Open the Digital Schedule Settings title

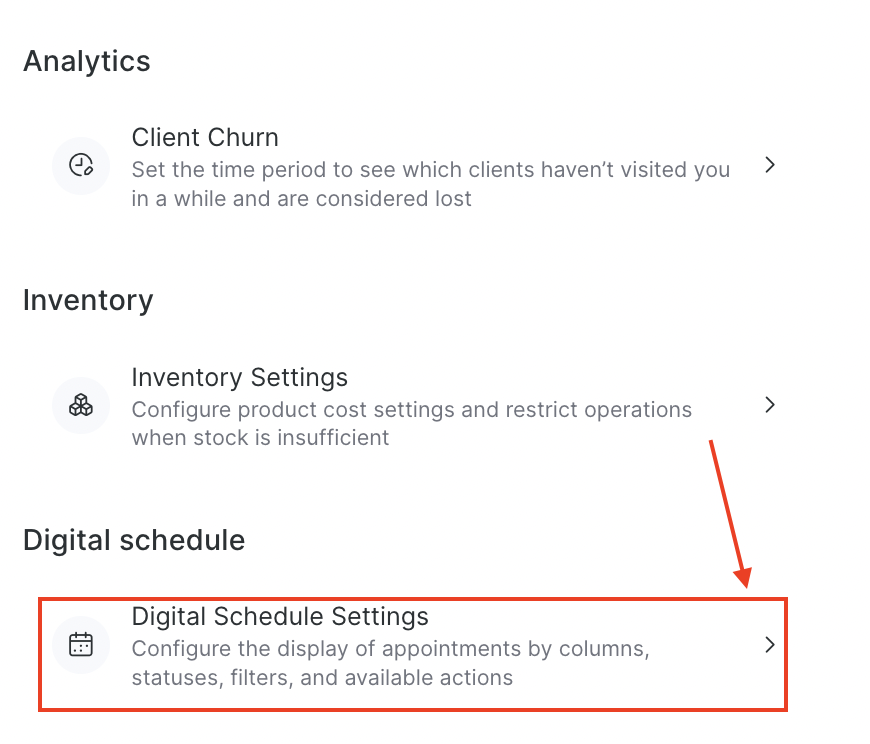point(280,616)
